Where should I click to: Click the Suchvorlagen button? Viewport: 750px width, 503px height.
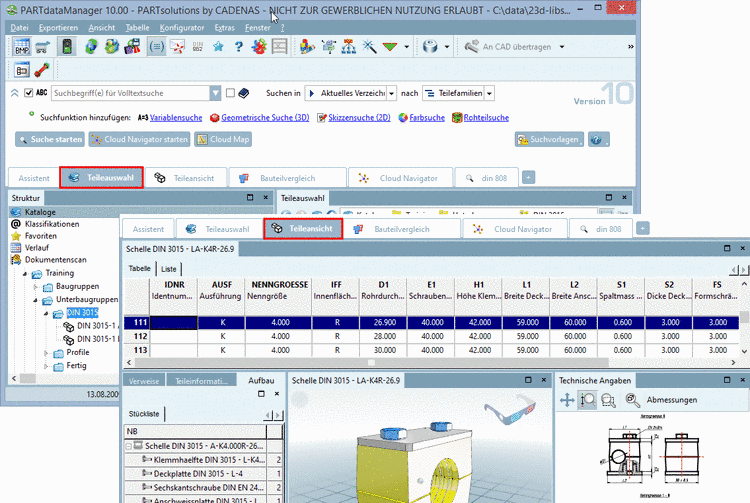[549, 139]
